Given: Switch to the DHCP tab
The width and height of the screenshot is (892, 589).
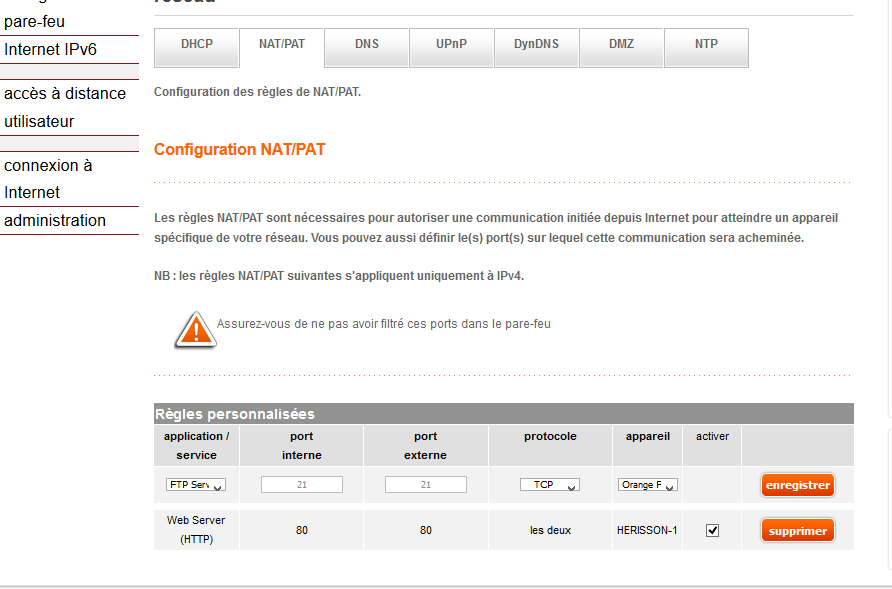Looking at the screenshot, I should (196, 47).
